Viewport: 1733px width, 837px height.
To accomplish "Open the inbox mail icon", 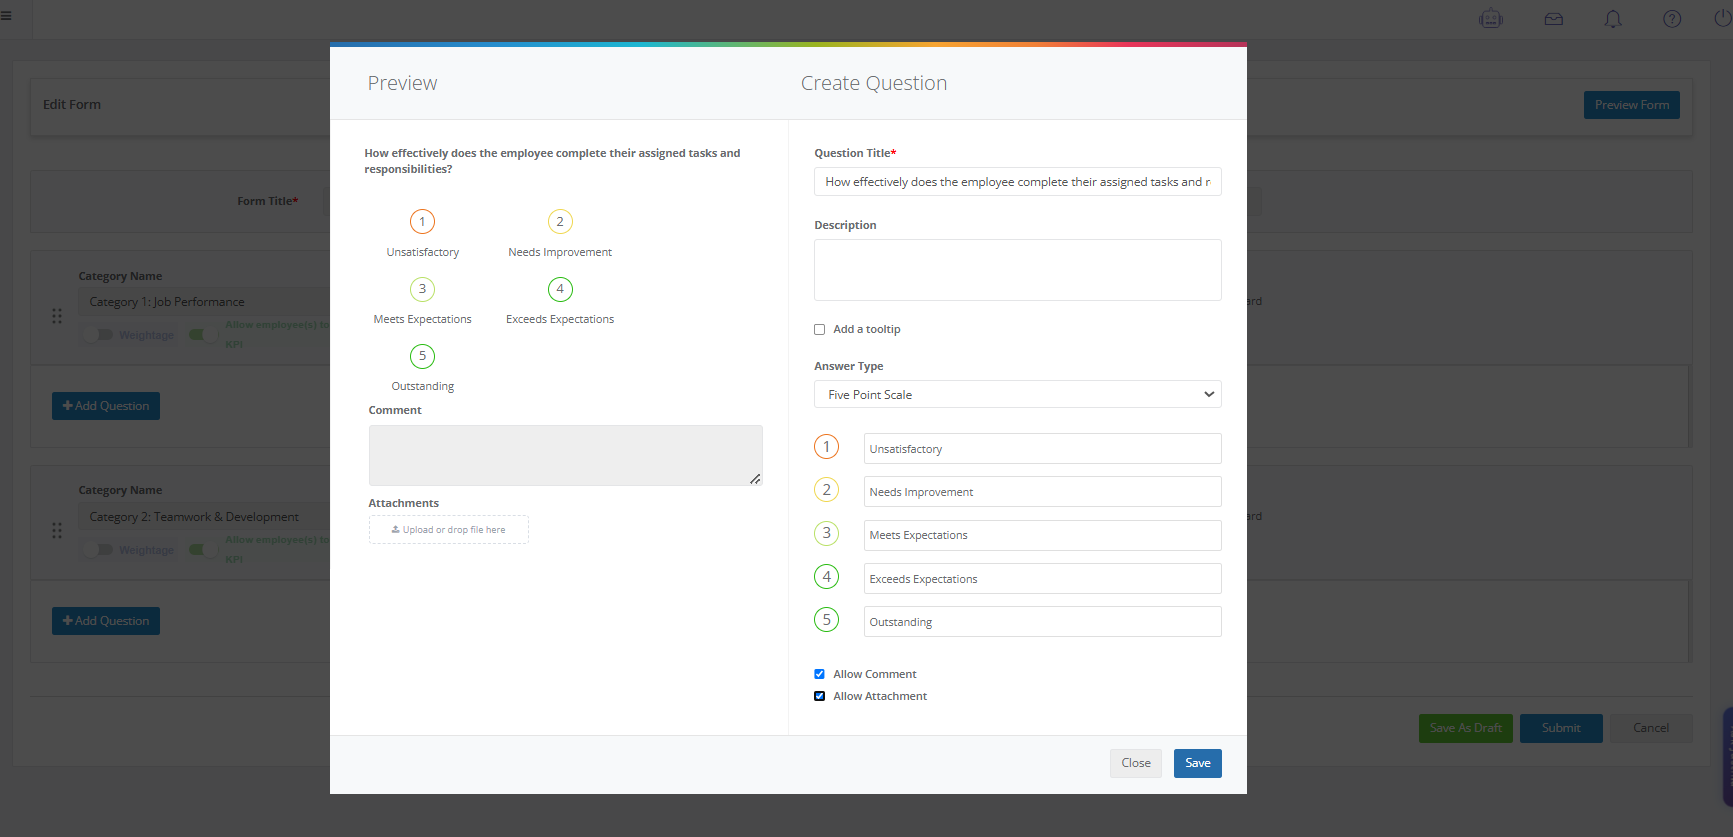I will [1553, 19].
